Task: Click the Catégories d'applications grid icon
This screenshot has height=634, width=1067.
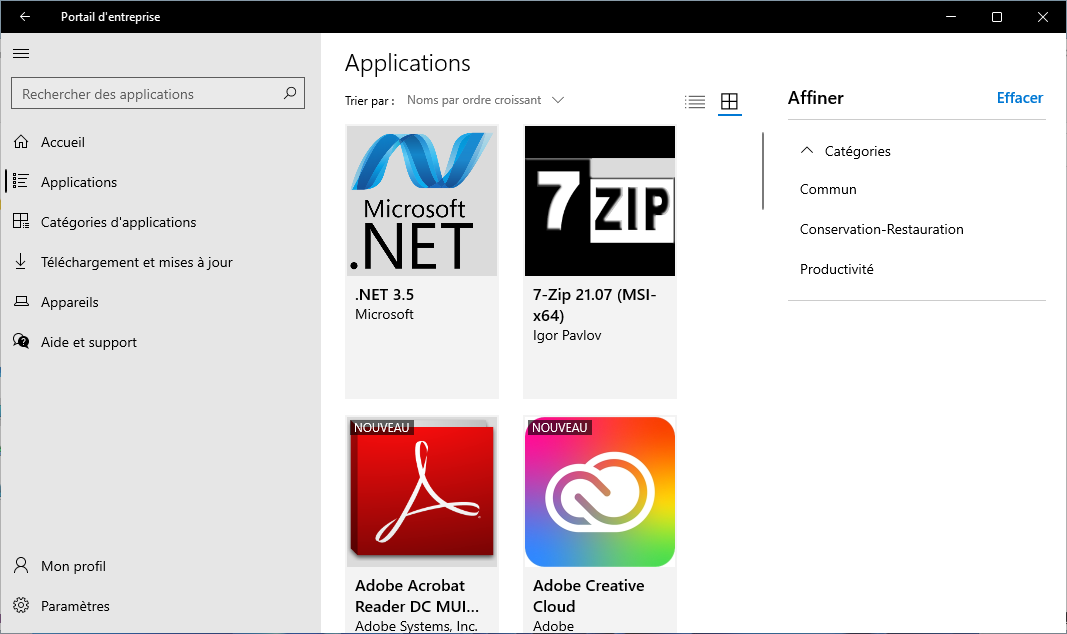Action: tap(21, 221)
